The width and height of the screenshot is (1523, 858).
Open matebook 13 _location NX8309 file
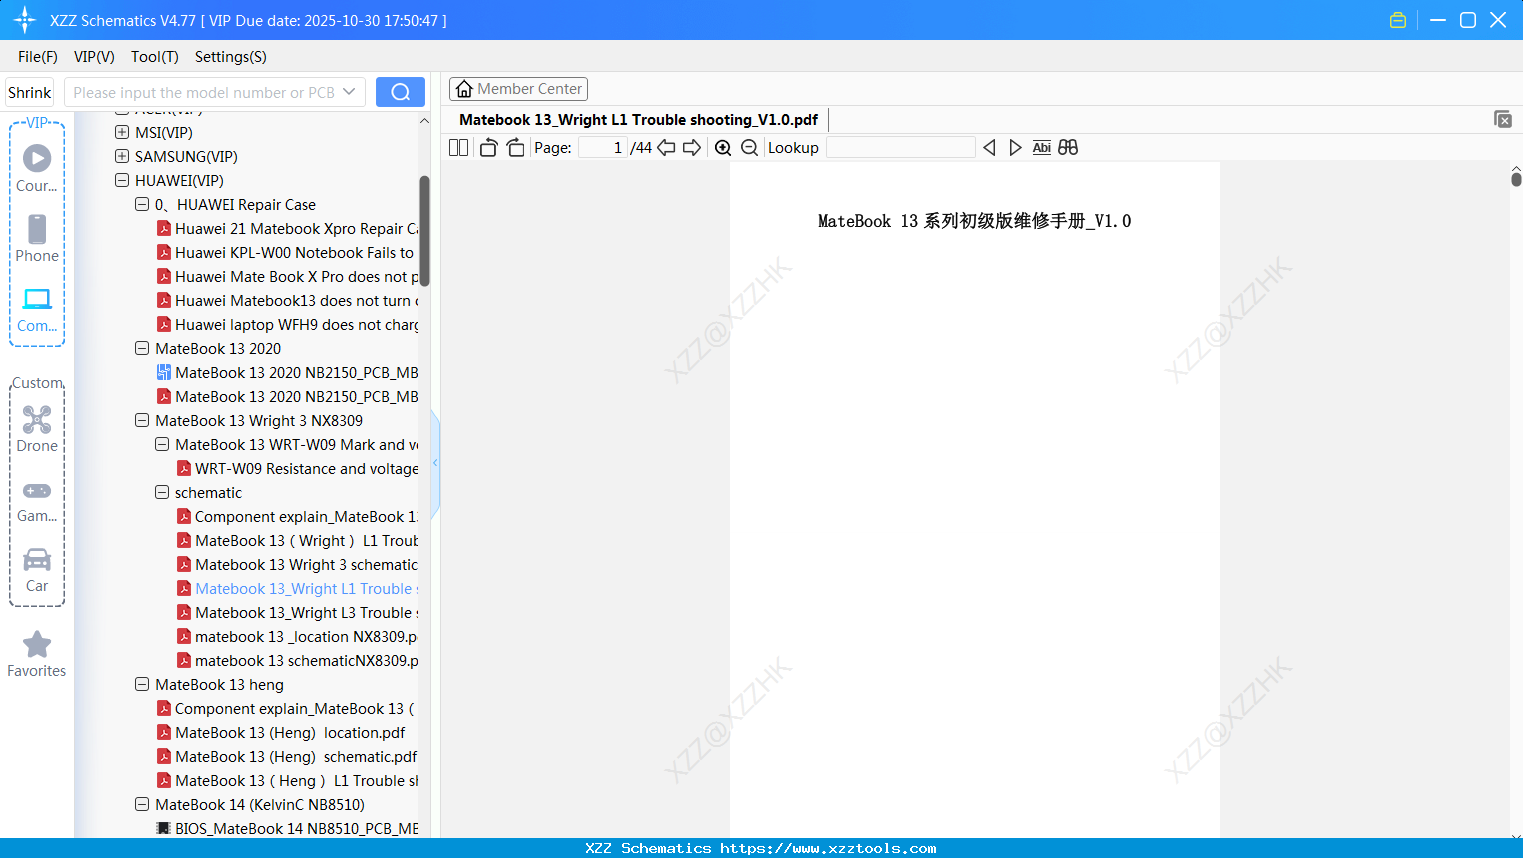point(298,636)
